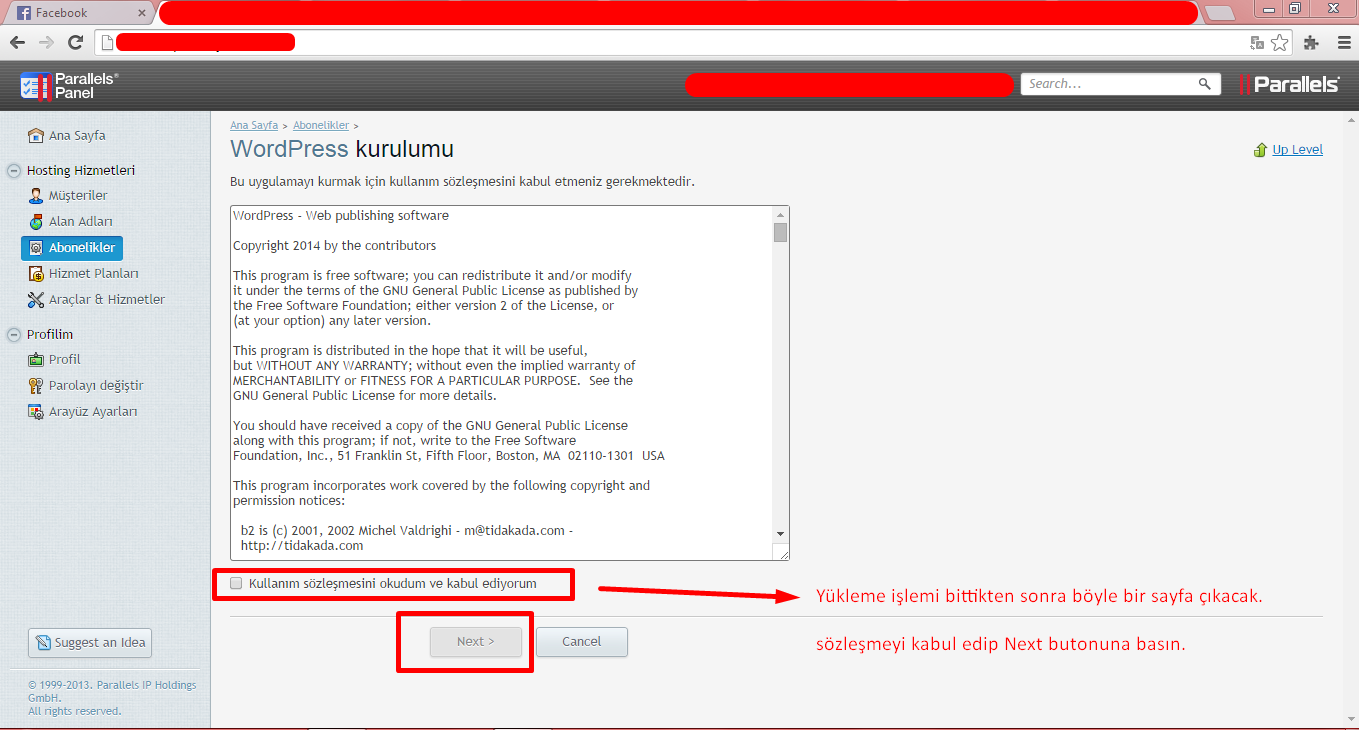Click the Alan Adları globe icon
The image size is (1359, 730).
(x=37, y=222)
